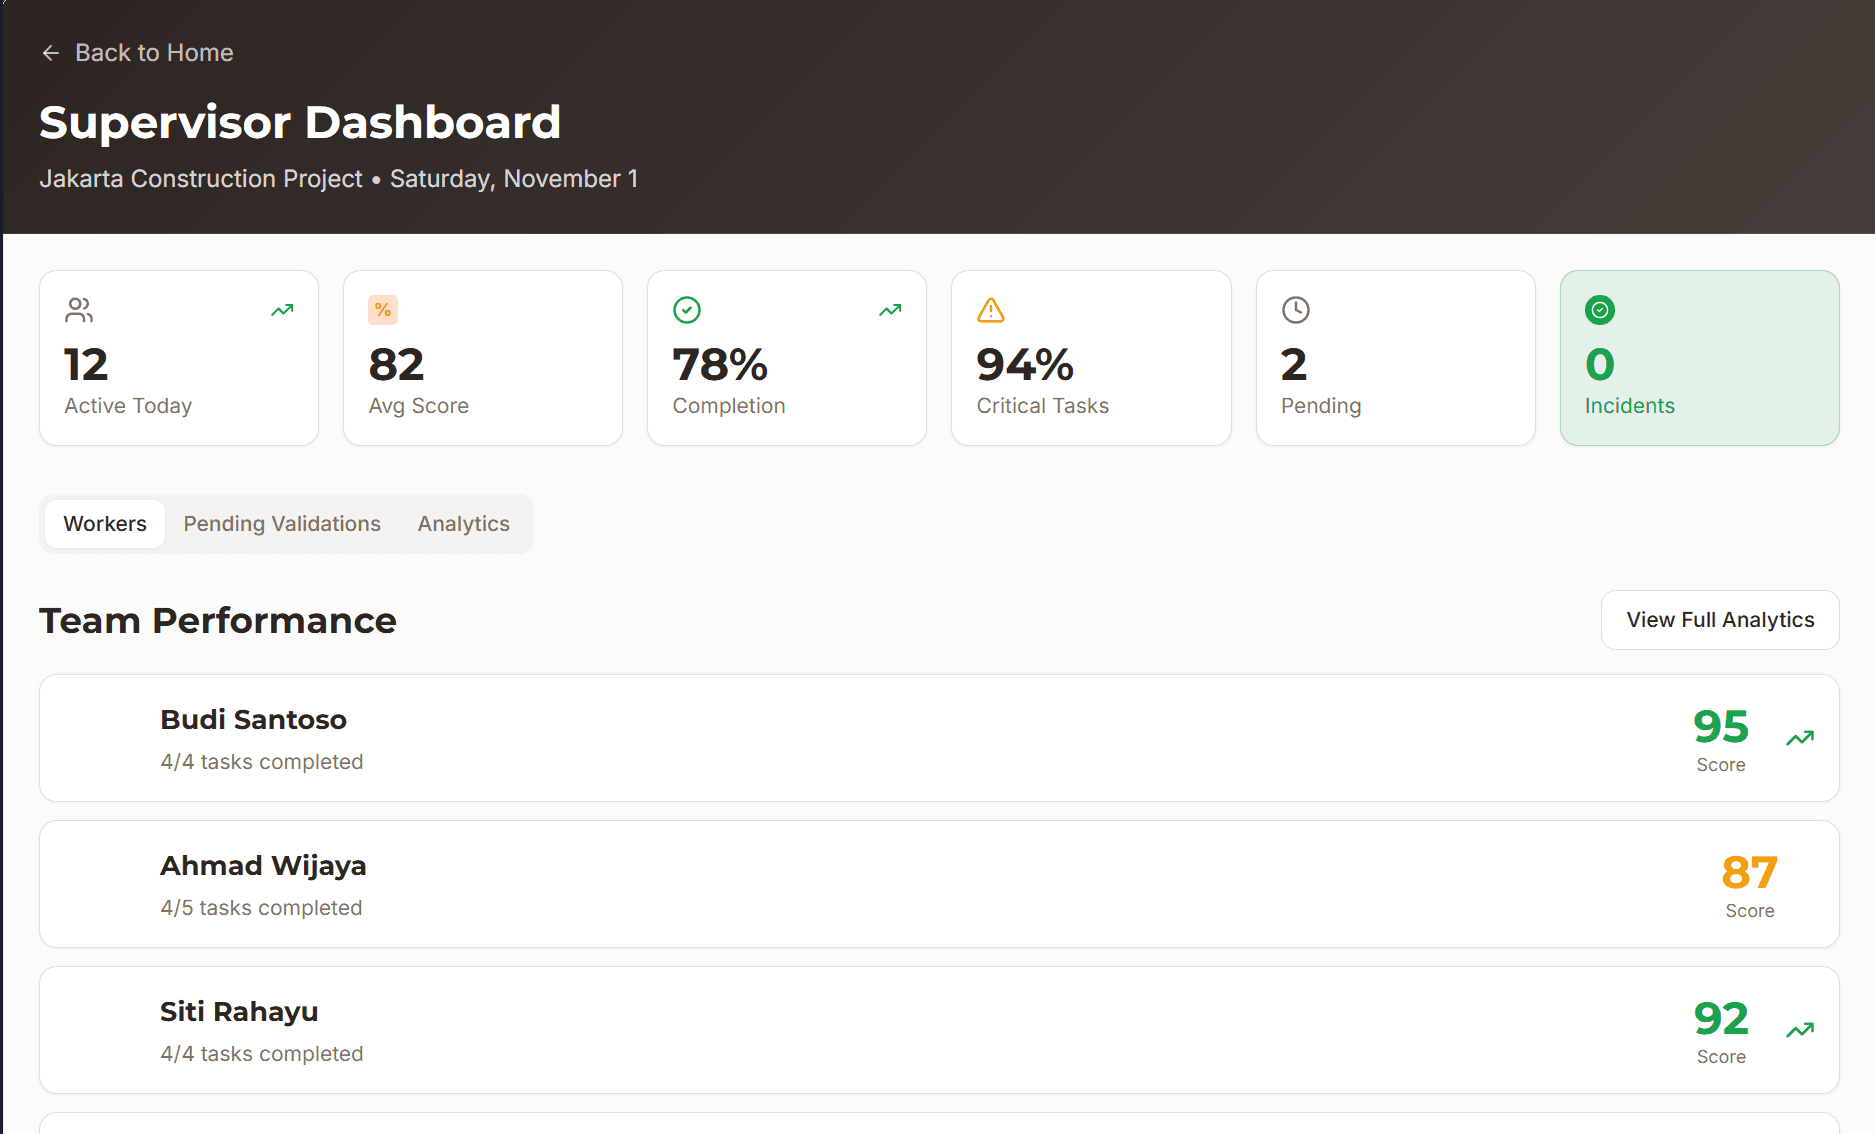Select the Analytics tab

pyautogui.click(x=463, y=524)
